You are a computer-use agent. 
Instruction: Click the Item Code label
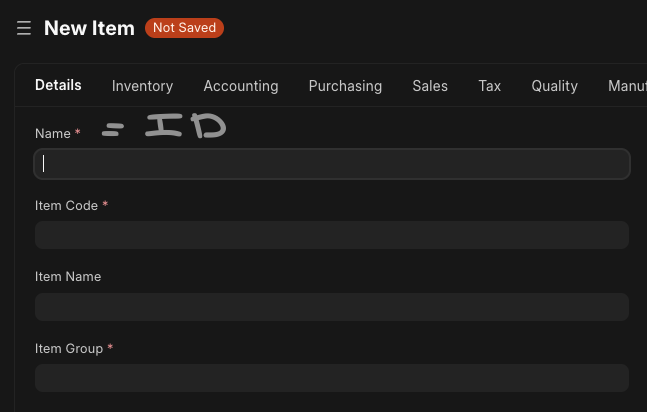(x=66, y=205)
